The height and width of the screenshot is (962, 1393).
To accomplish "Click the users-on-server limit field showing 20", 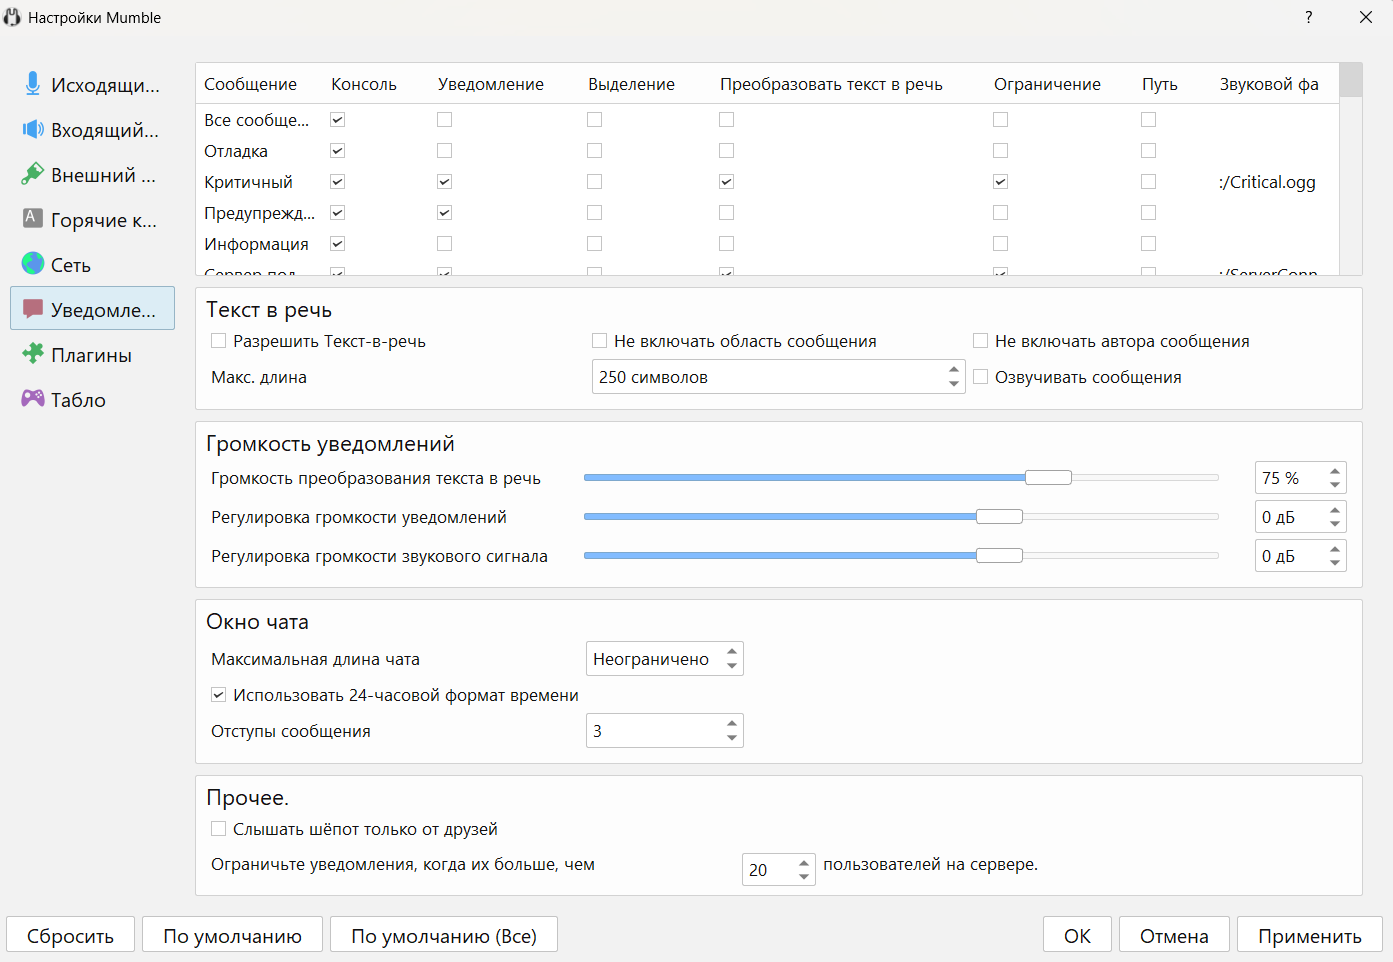I will tap(768, 870).
